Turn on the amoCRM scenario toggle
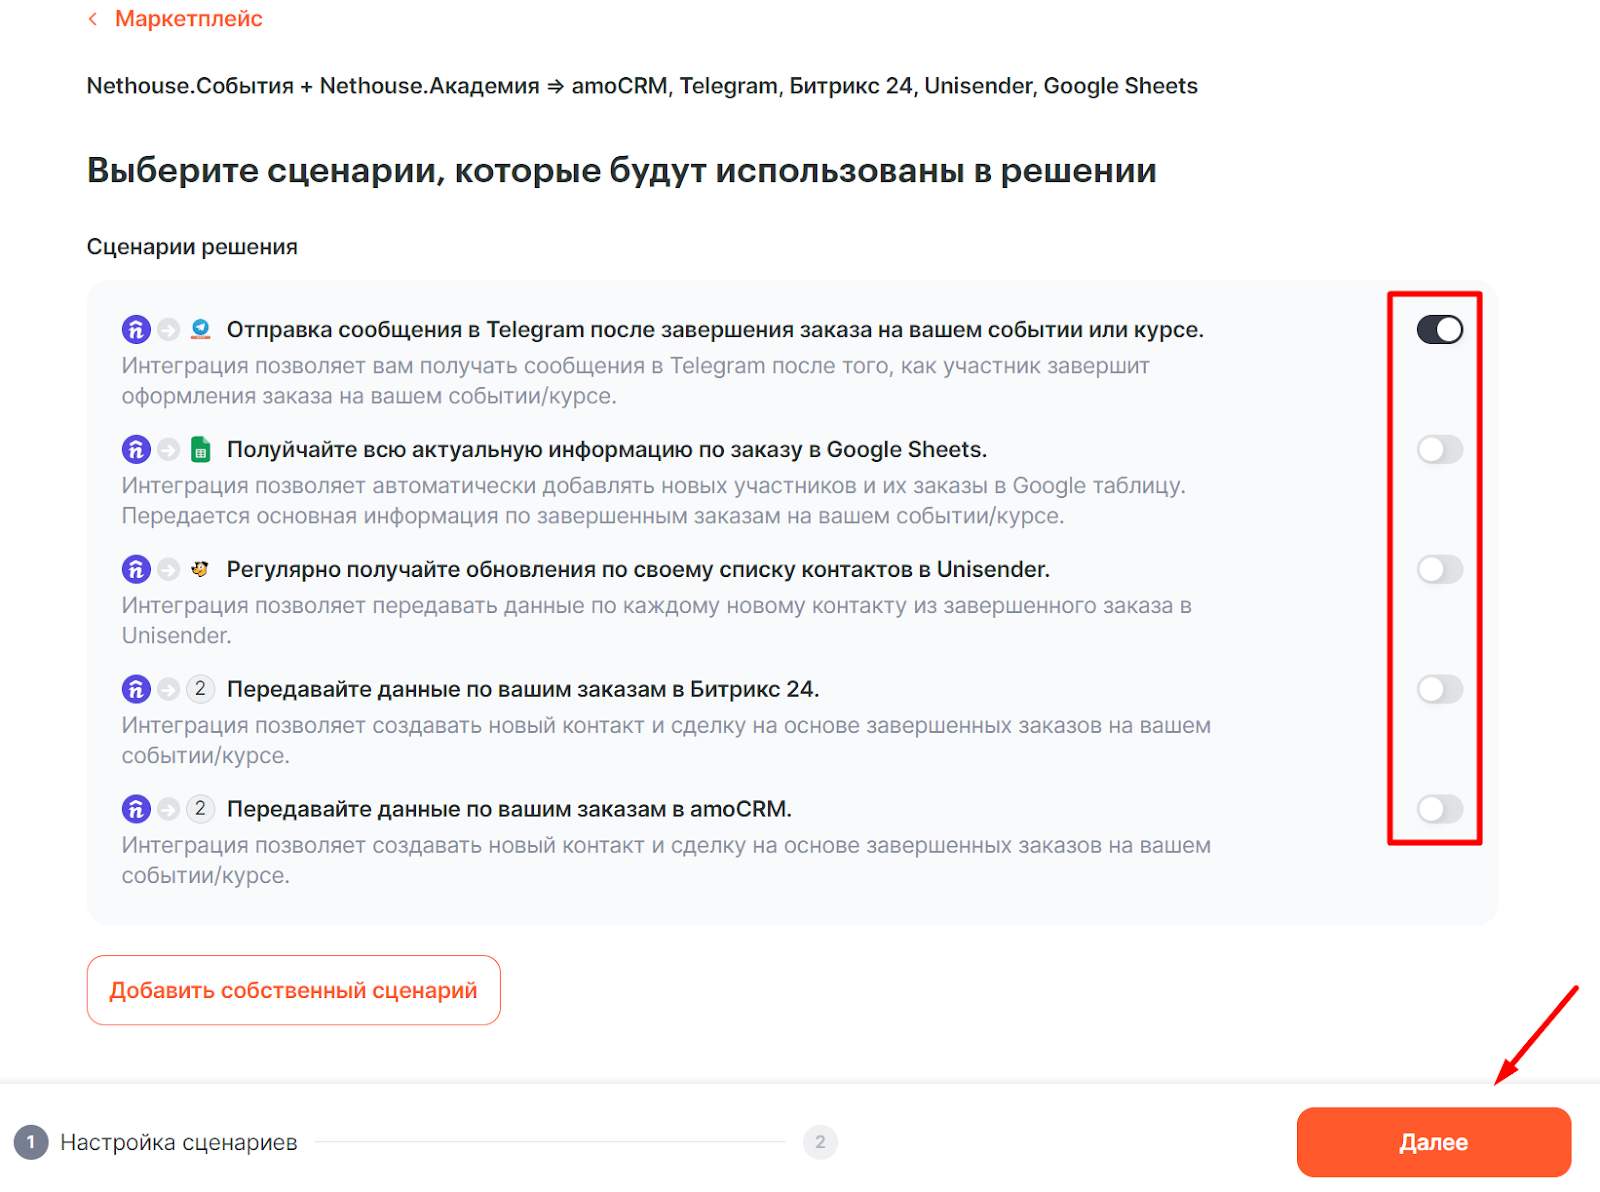1600x1192 pixels. [x=1439, y=809]
